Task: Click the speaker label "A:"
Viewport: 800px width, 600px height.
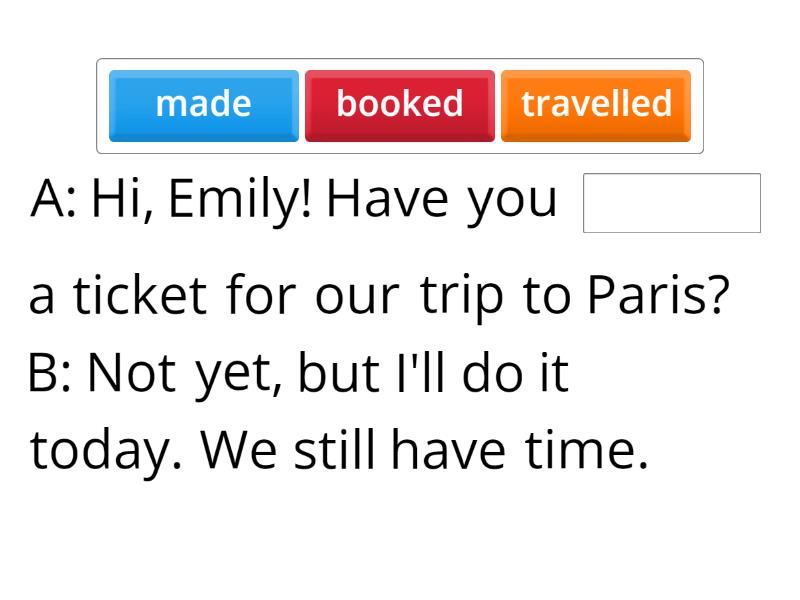Action: (54, 200)
